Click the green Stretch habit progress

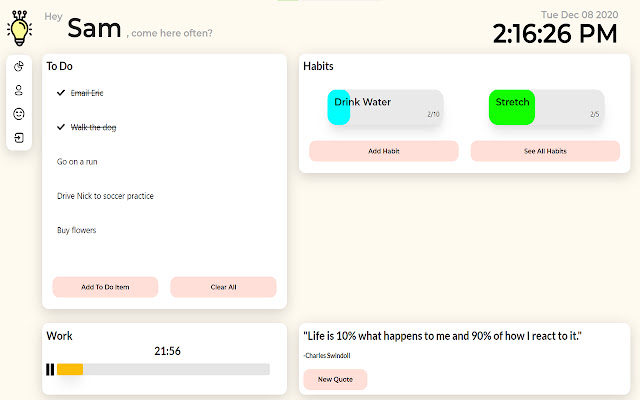512,108
